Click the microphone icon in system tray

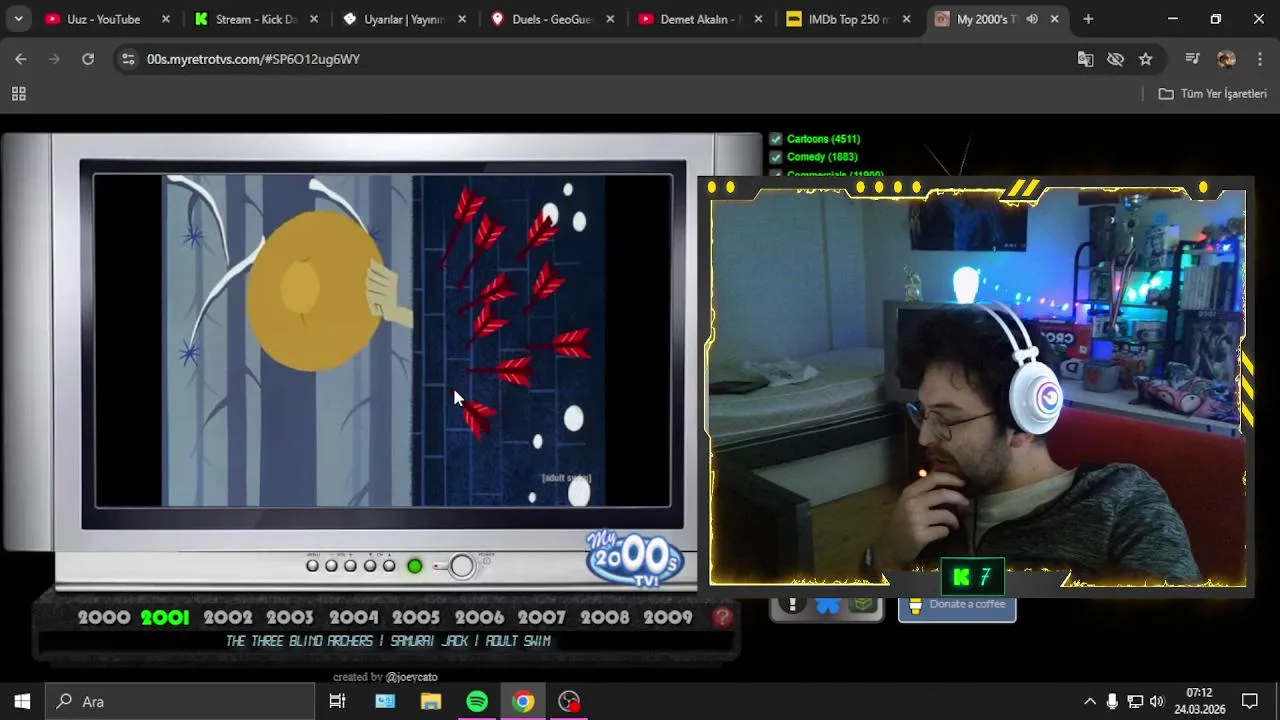click(1112, 701)
